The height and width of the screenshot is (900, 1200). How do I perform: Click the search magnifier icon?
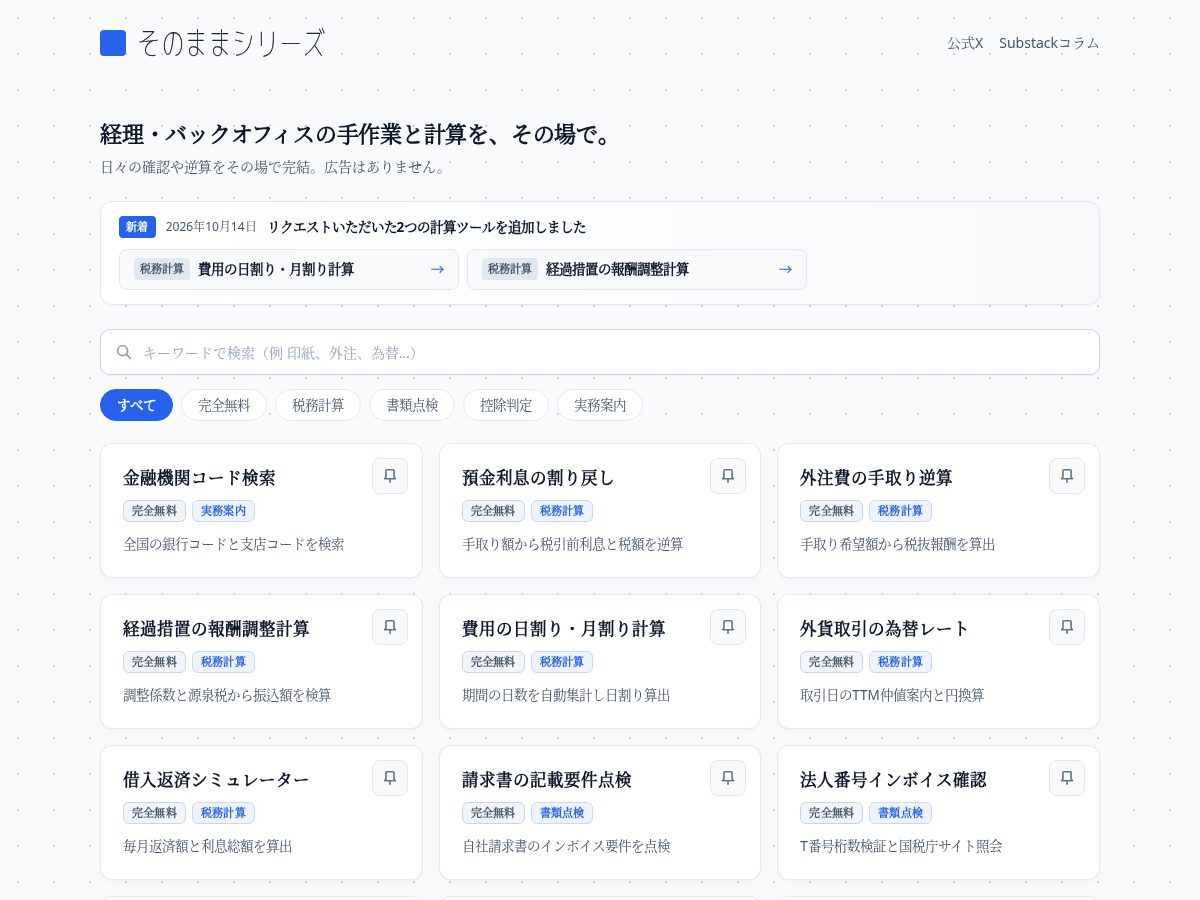(x=124, y=352)
